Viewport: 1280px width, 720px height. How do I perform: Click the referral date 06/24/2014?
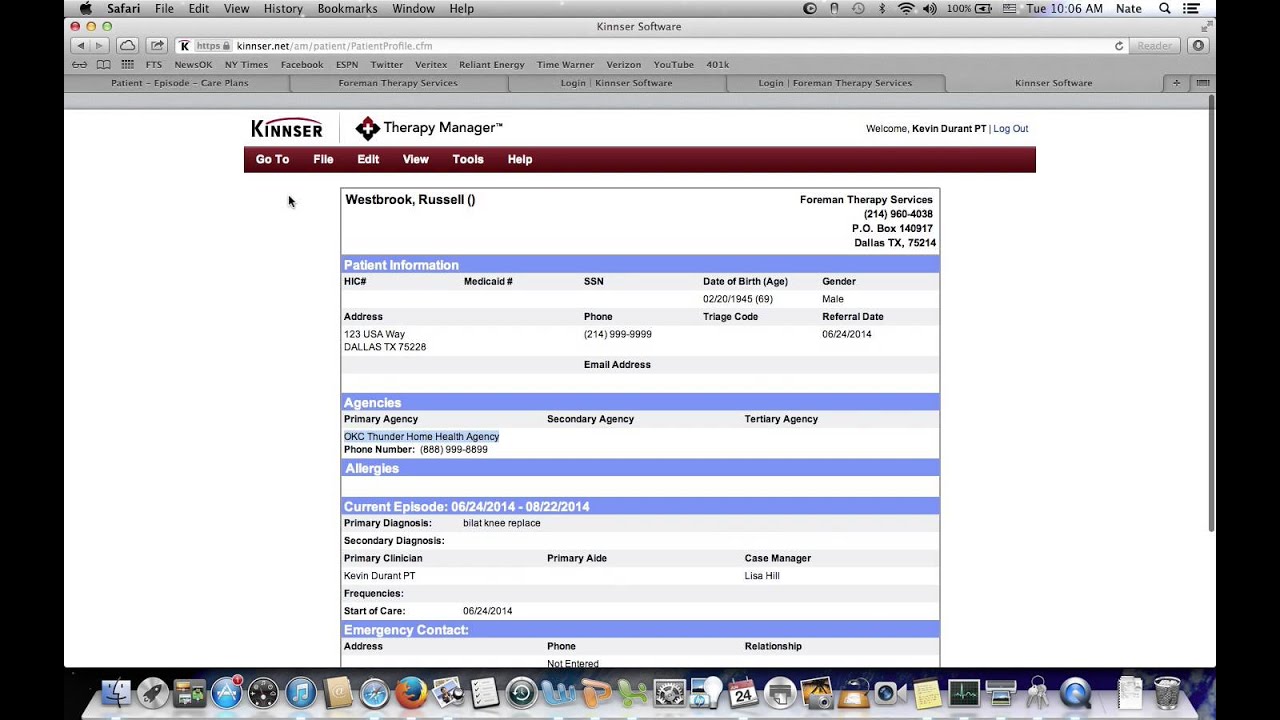point(847,334)
